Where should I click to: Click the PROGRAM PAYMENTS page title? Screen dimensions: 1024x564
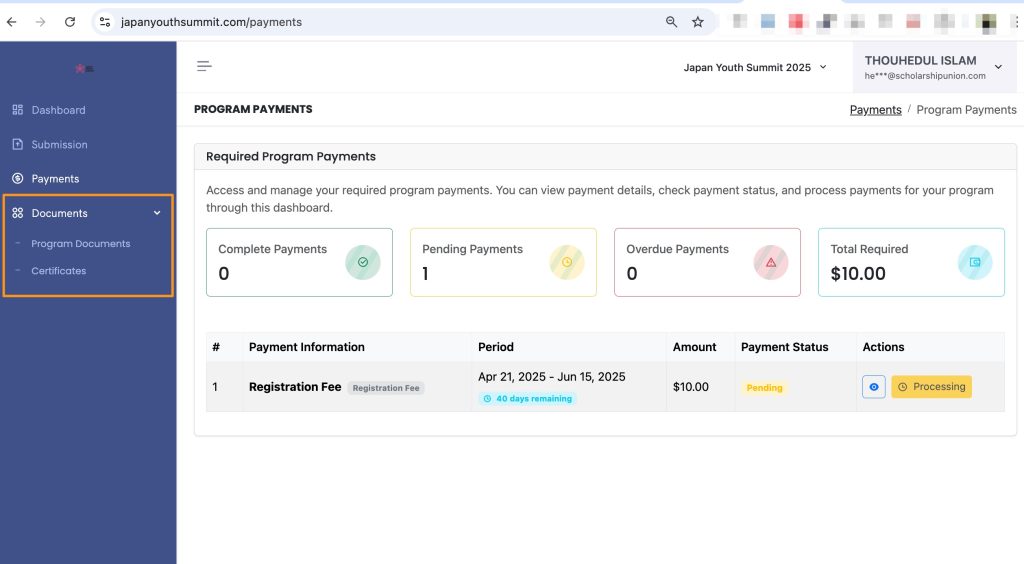pos(253,109)
